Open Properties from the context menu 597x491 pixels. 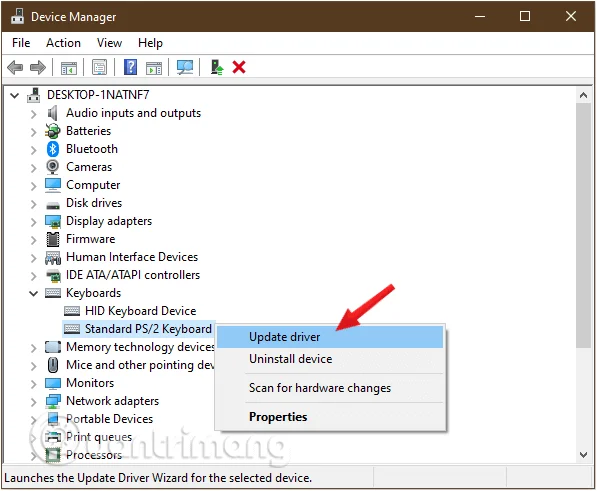pos(330,417)
